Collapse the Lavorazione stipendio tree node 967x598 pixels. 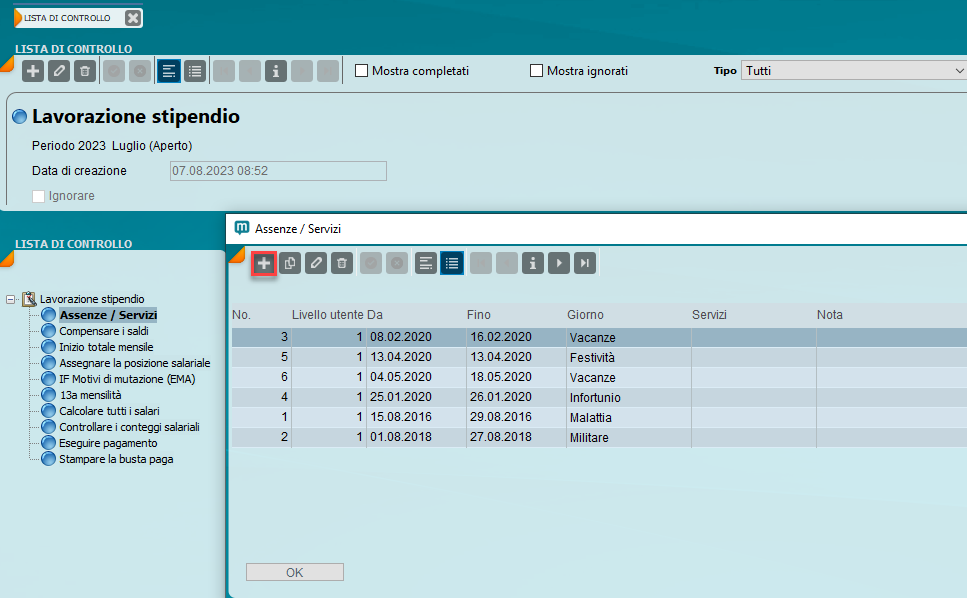[x=11, y=299]
